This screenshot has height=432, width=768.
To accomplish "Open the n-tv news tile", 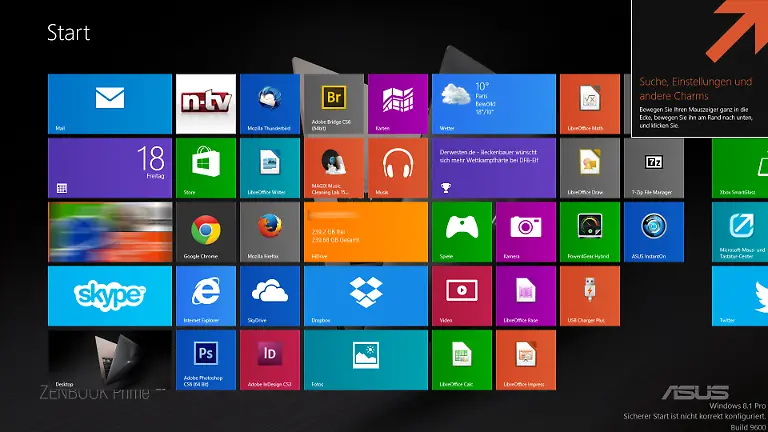I will pyautogui.click(x=206, y=103).
